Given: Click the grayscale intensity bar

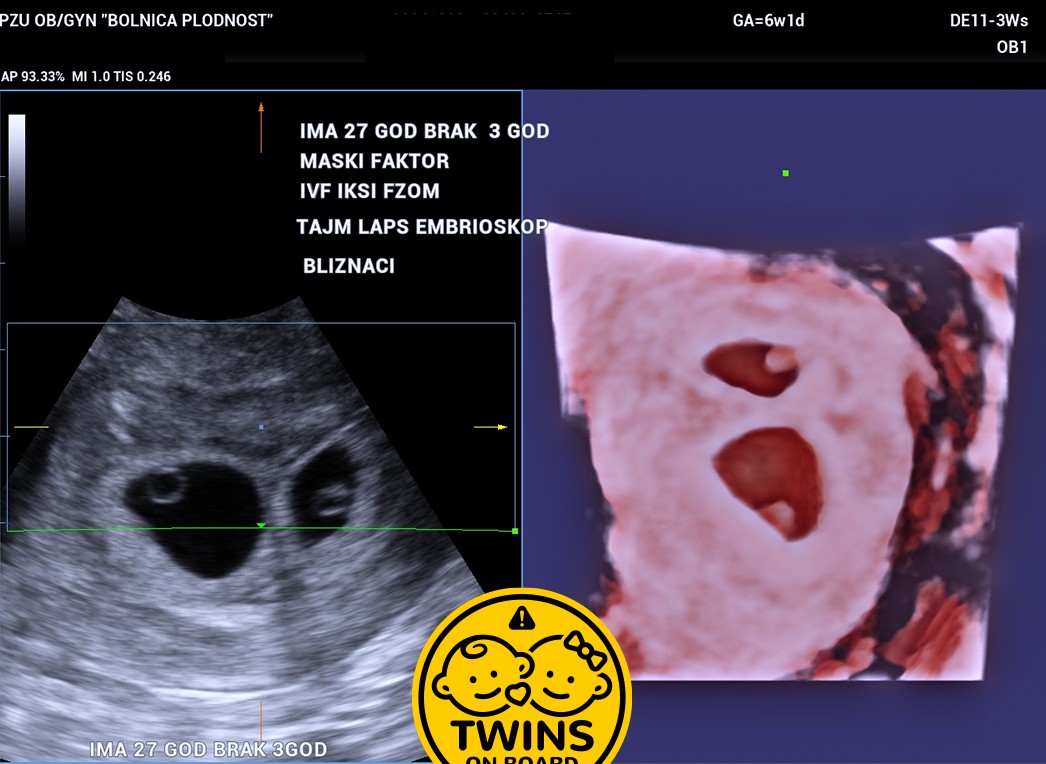Looking at the screenshot, I should click(x=17, y=181).
